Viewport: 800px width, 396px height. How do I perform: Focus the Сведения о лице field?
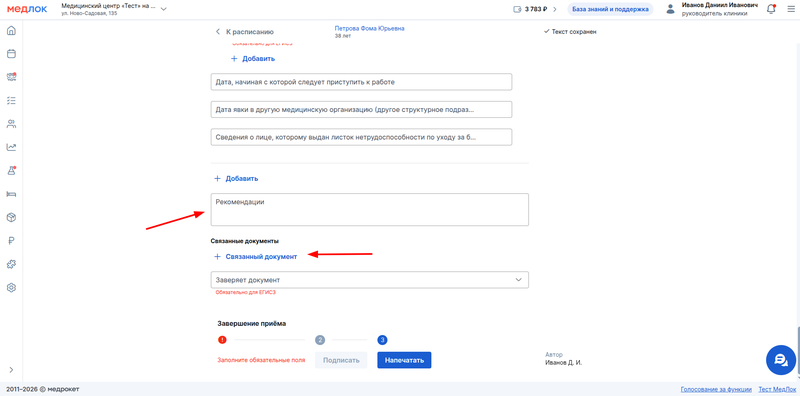click(x=361, y=137)
